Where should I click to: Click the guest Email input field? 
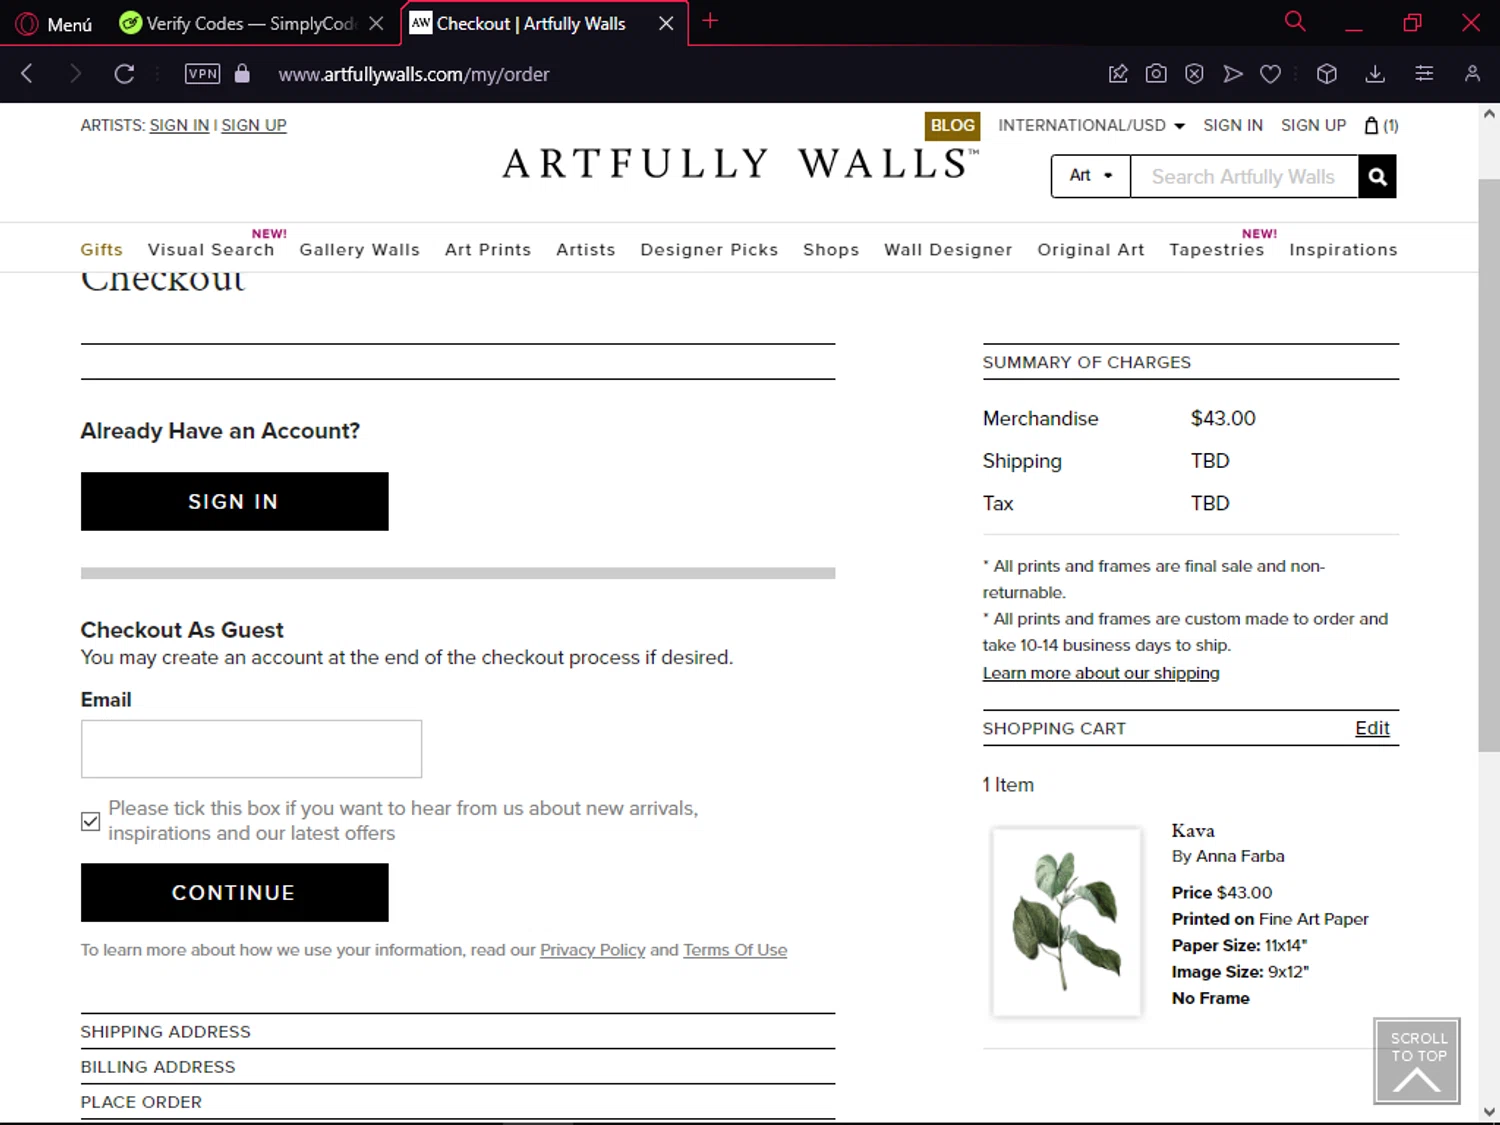[x=251, y=748]
